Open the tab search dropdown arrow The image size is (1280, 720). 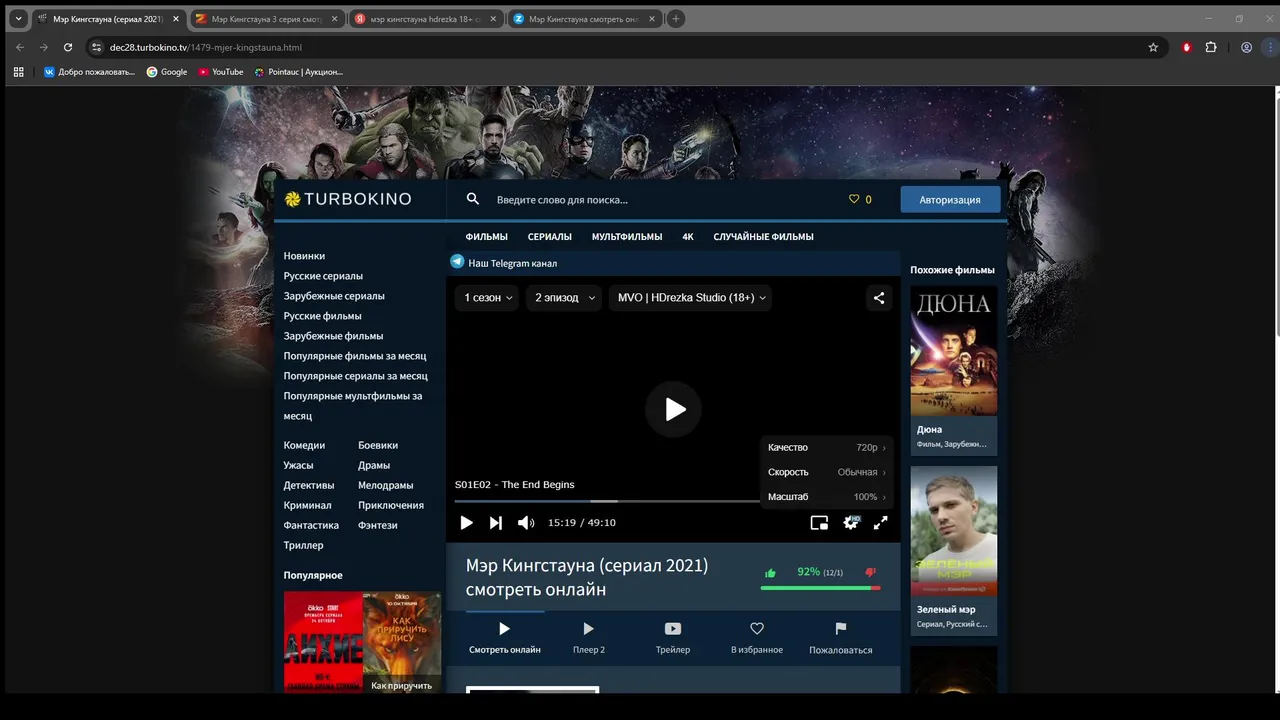point(18,19)
